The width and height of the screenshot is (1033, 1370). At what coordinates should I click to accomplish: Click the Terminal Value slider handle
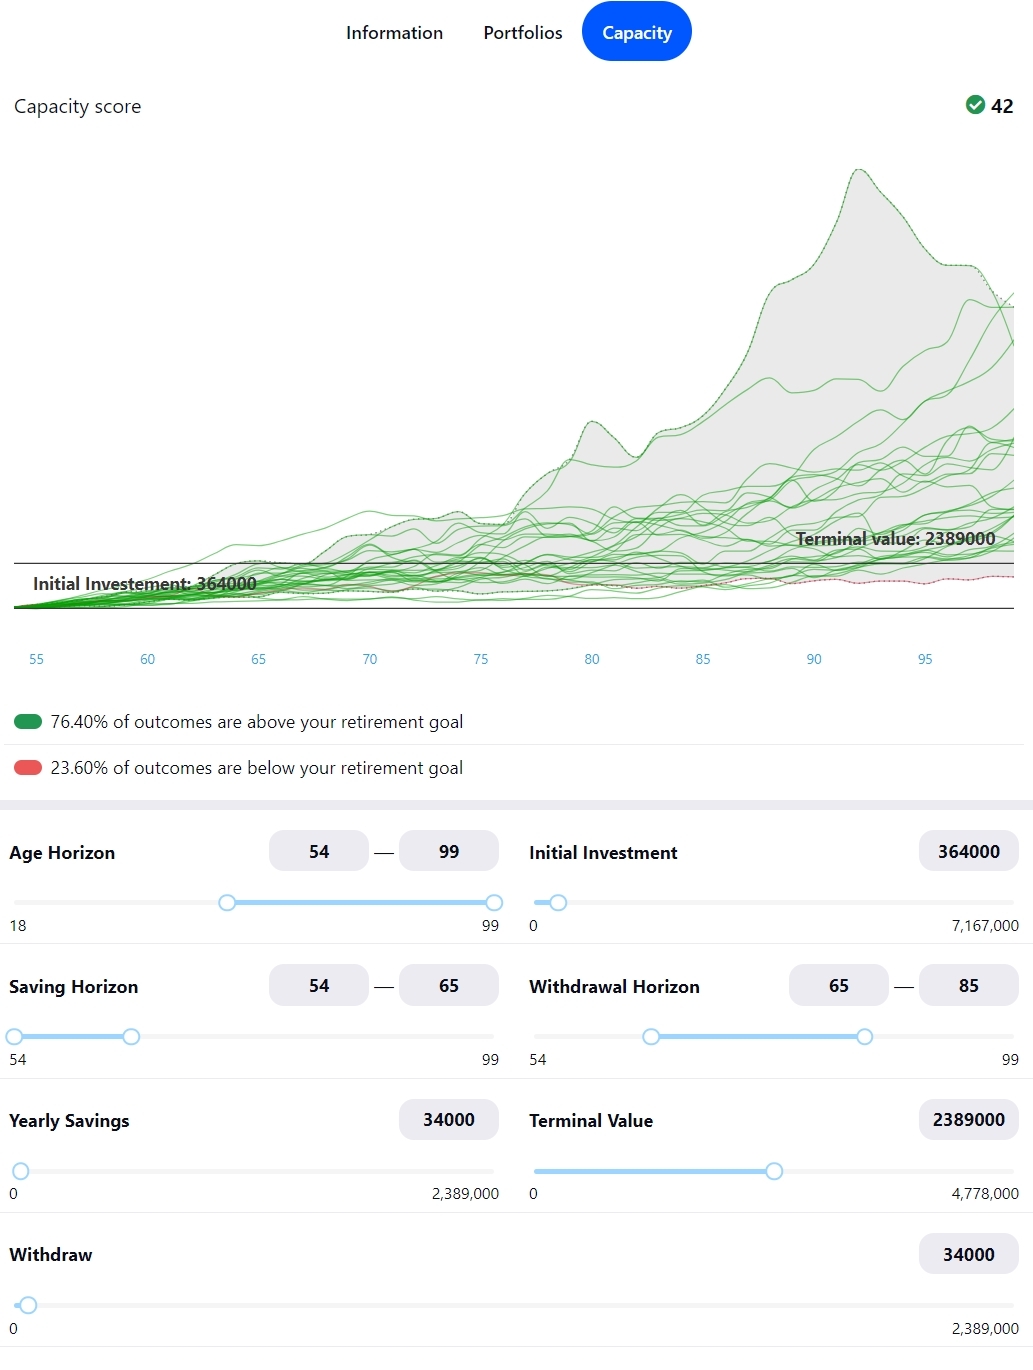774,1171
